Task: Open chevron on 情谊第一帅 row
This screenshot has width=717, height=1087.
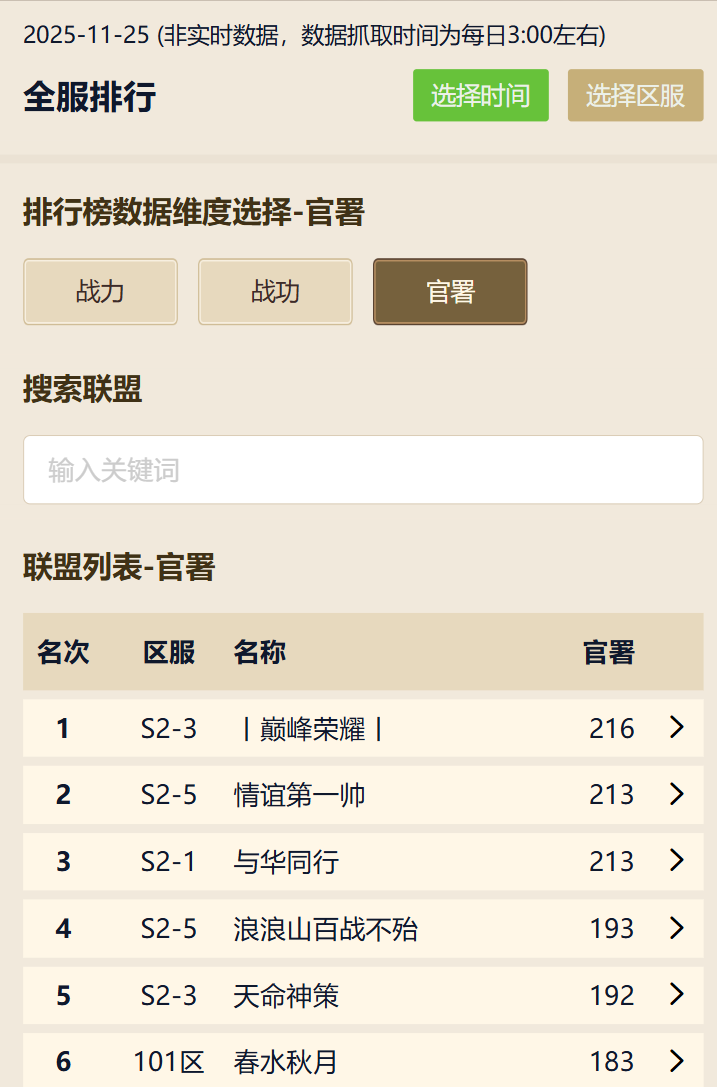Action: point(677,795)
